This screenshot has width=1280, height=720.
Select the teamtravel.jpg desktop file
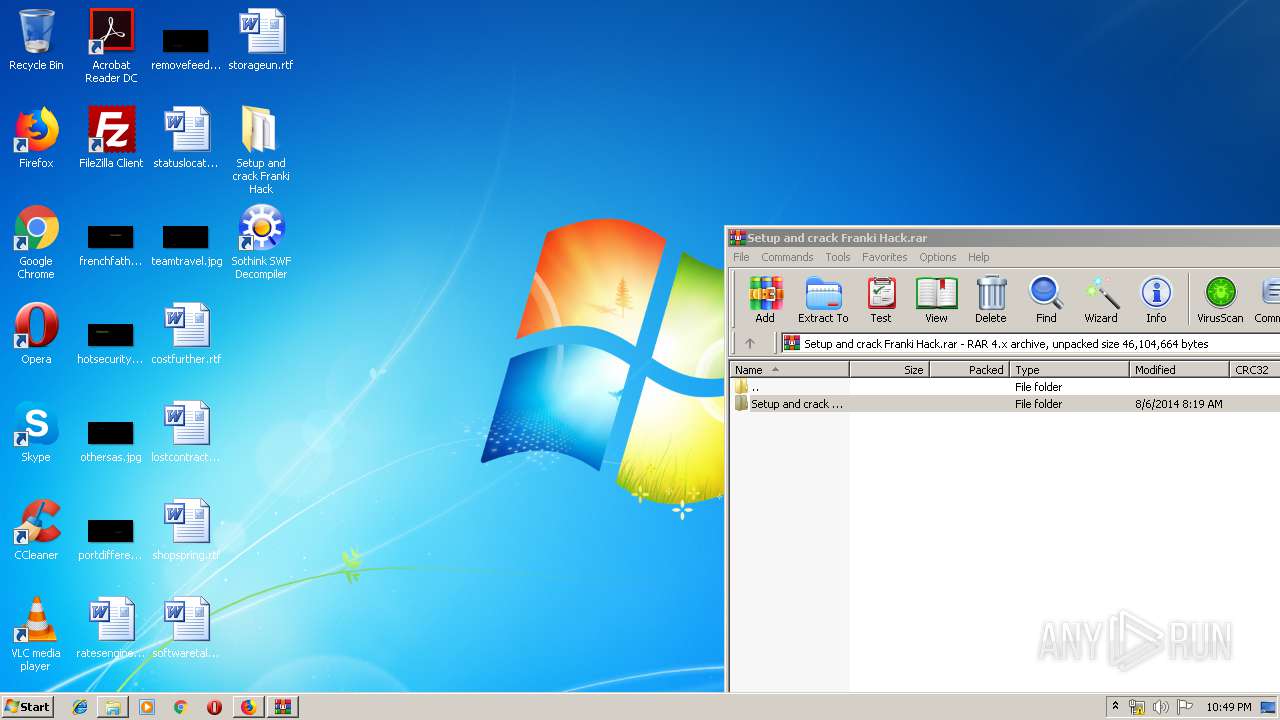(x=186, y=242)
